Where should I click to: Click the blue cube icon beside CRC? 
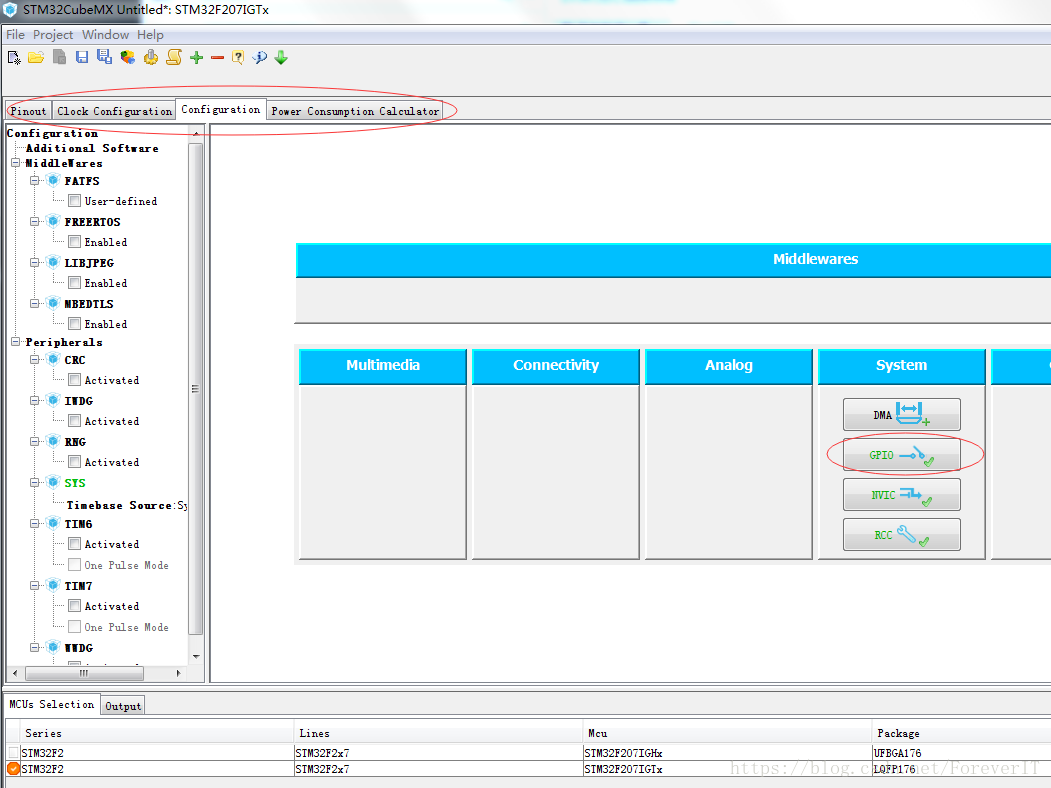tap(54, 359)
